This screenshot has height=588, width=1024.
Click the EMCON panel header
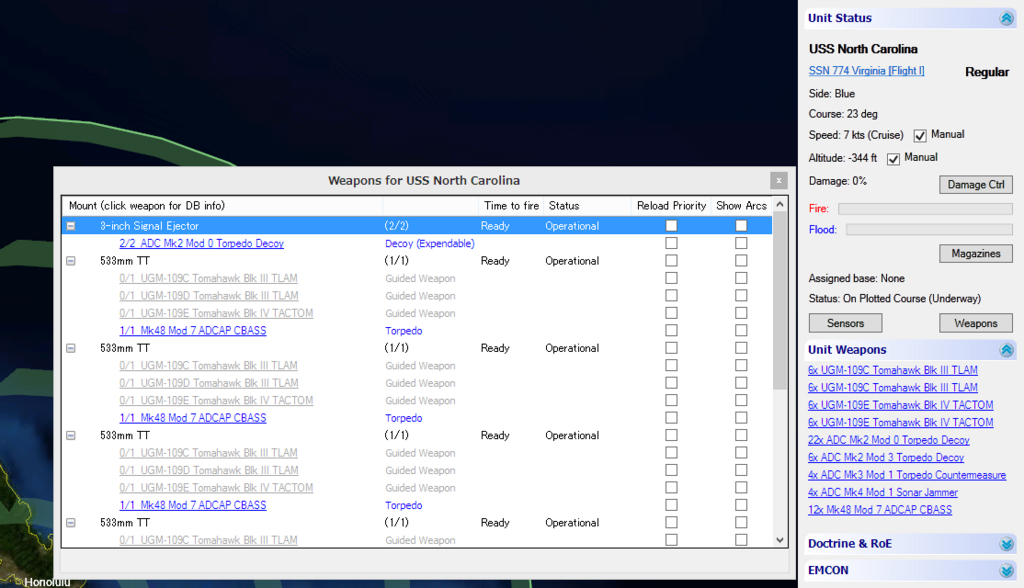point(910,570)
